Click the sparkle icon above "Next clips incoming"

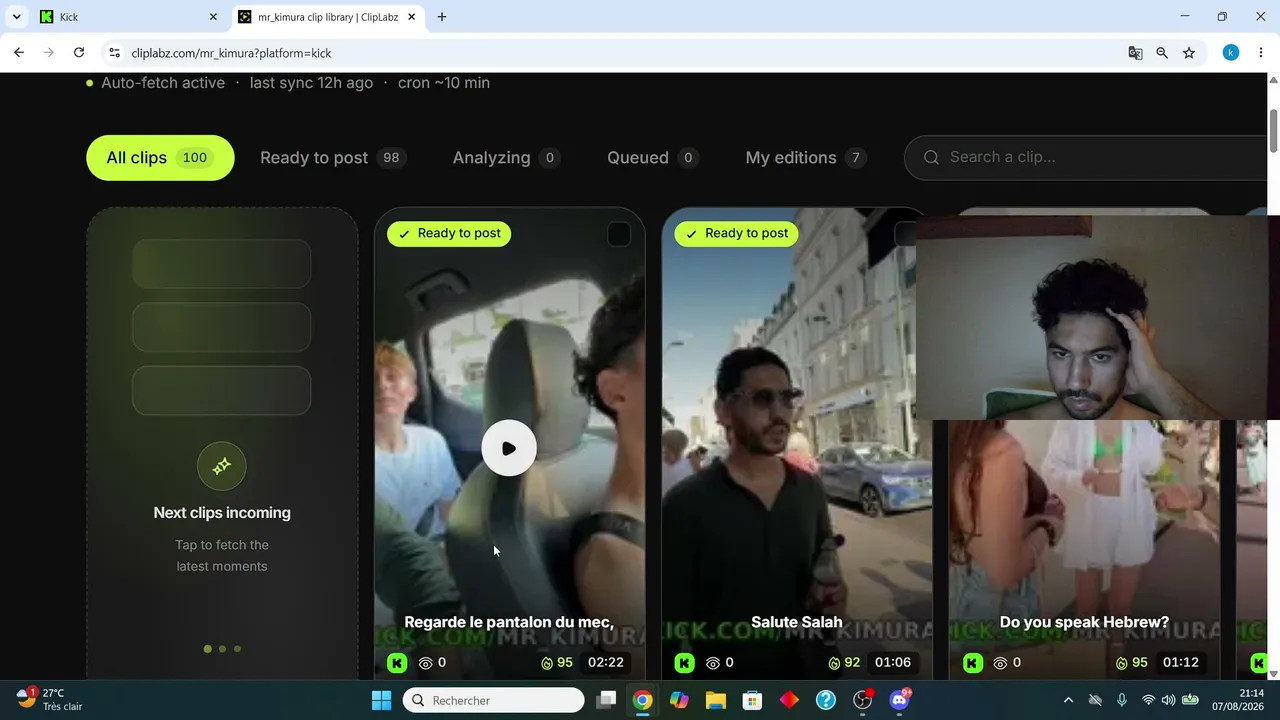[x=222, y=466]
